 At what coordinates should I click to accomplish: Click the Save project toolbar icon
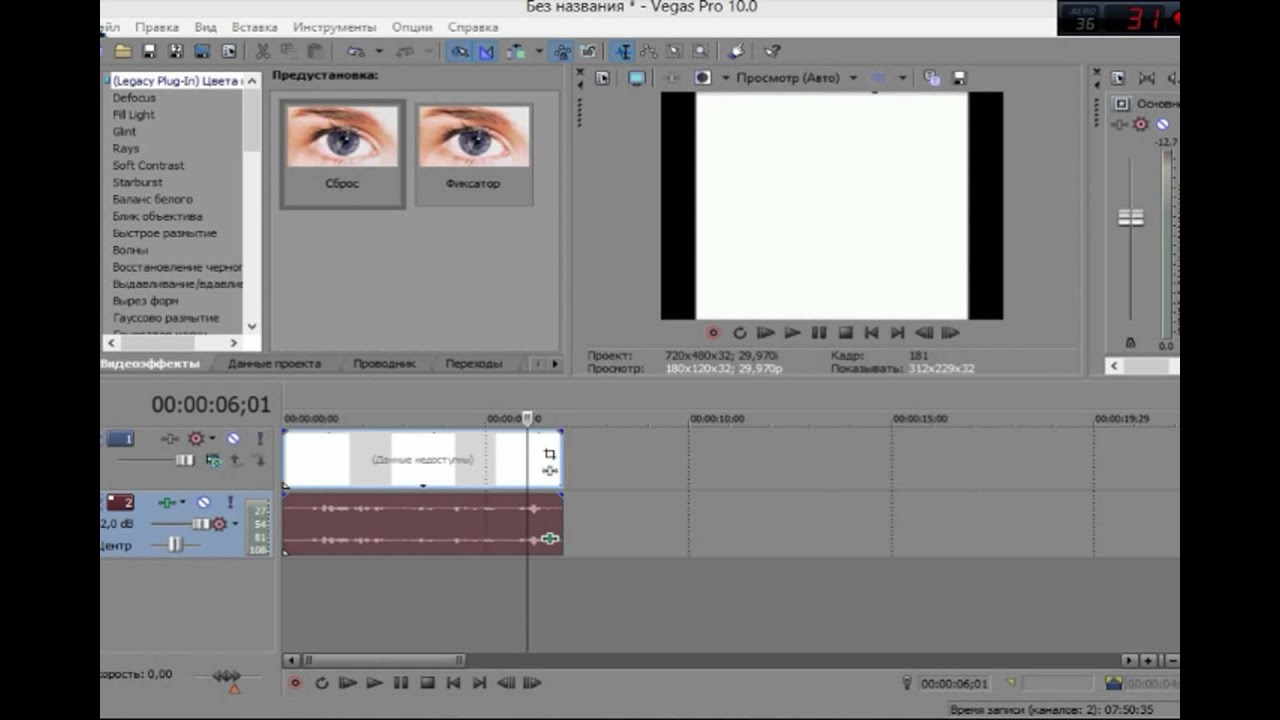[x=150, y=51]
